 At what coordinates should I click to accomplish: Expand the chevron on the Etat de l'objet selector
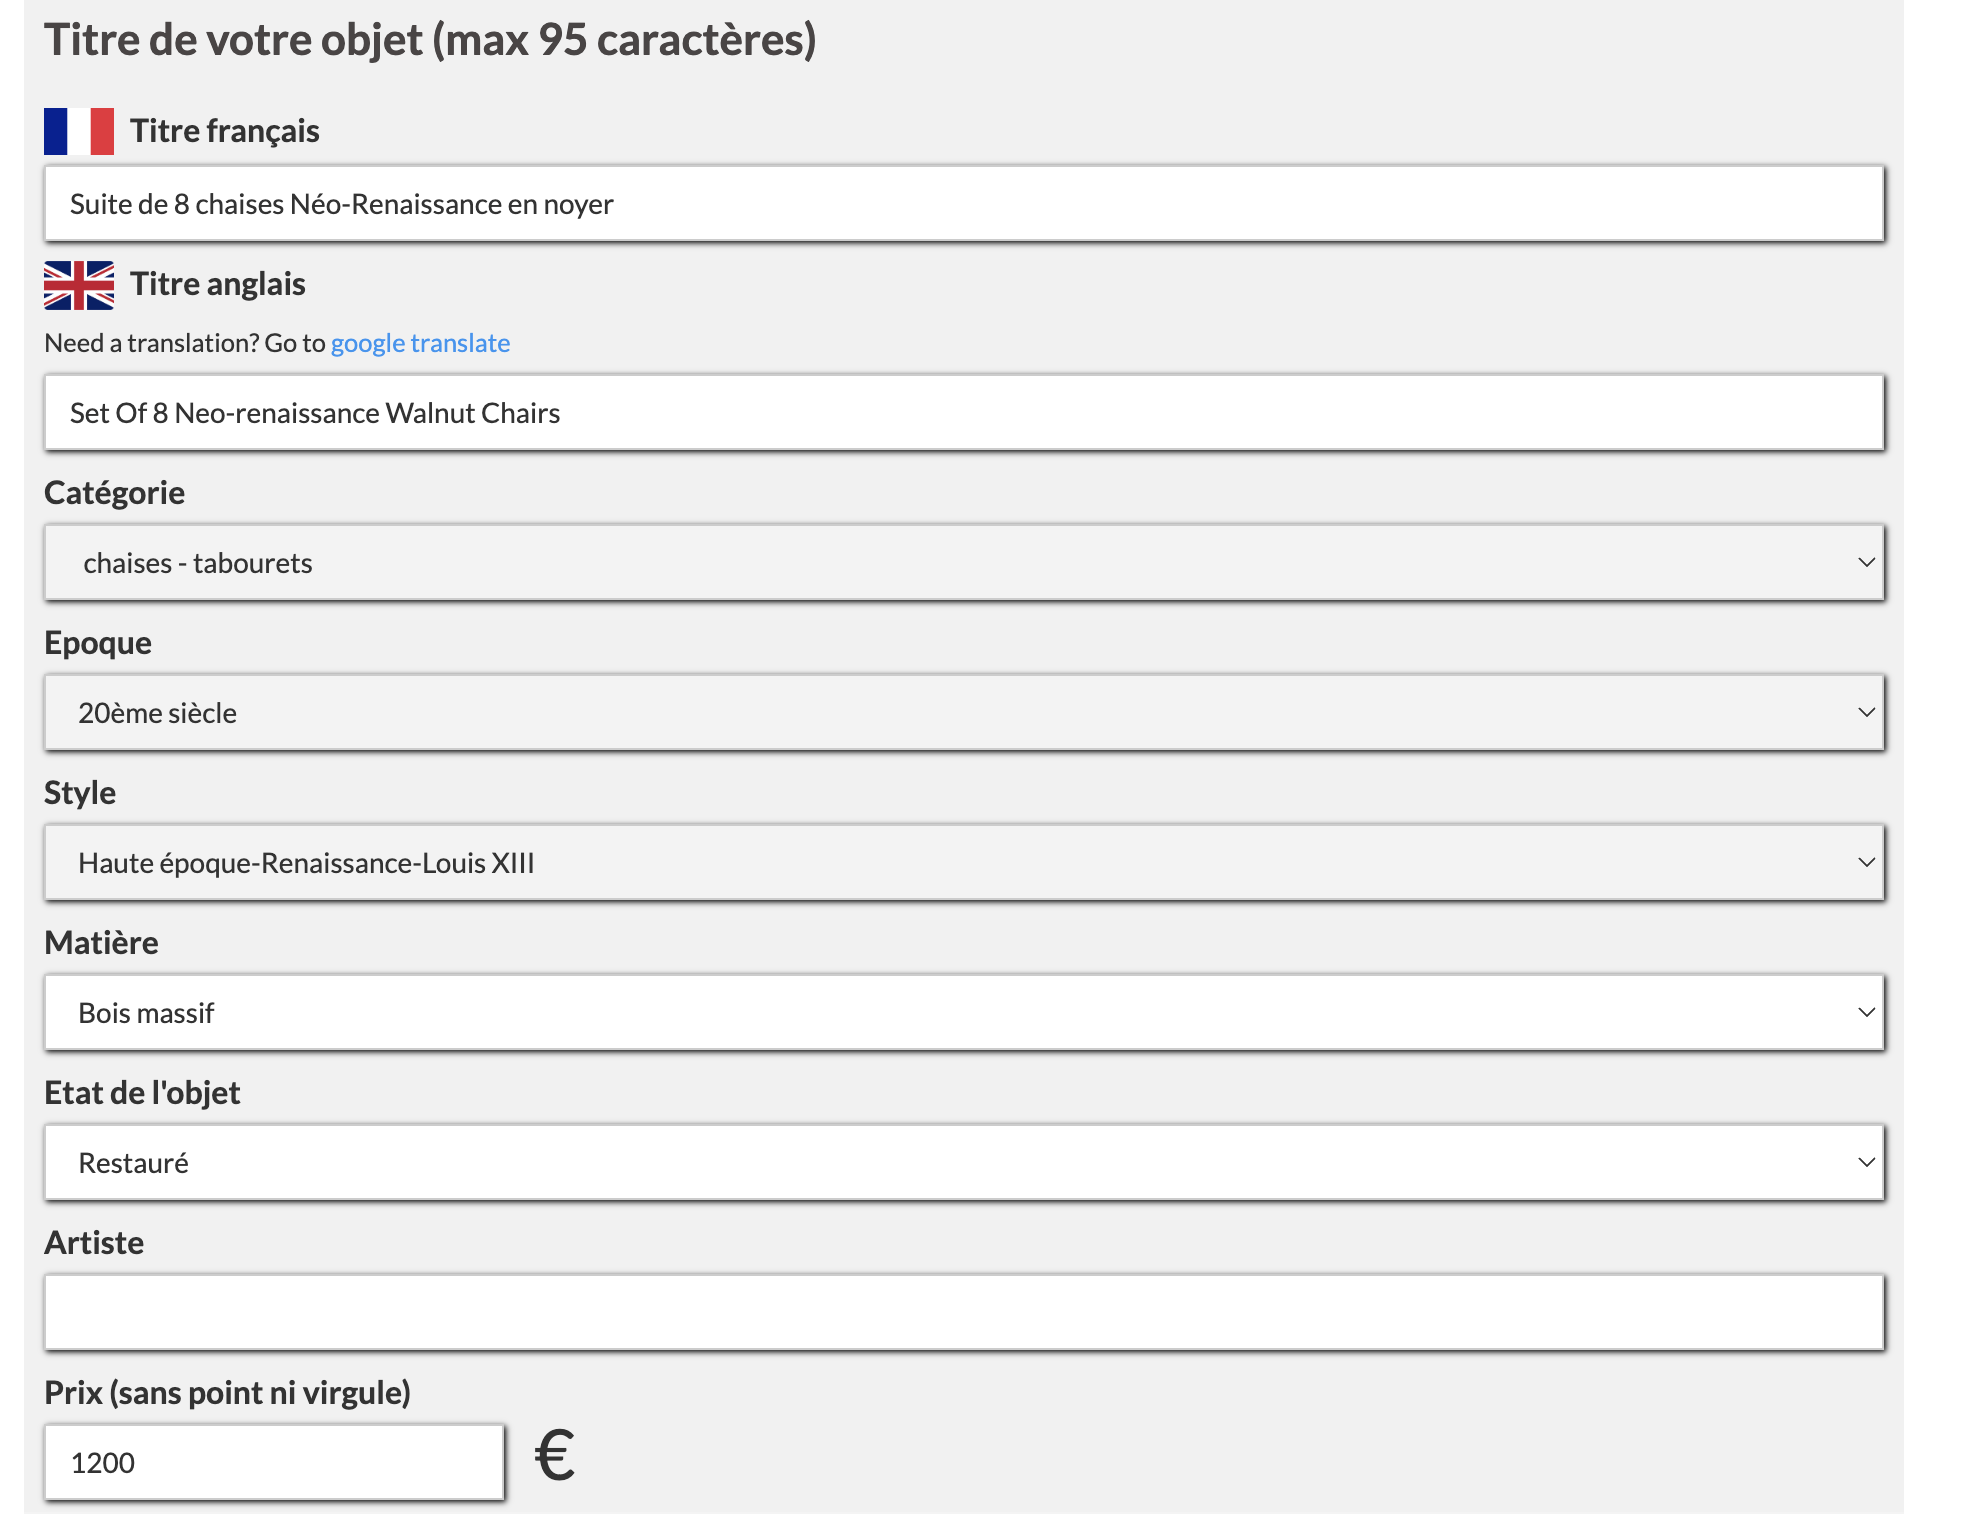(x=1864, y=1162)
